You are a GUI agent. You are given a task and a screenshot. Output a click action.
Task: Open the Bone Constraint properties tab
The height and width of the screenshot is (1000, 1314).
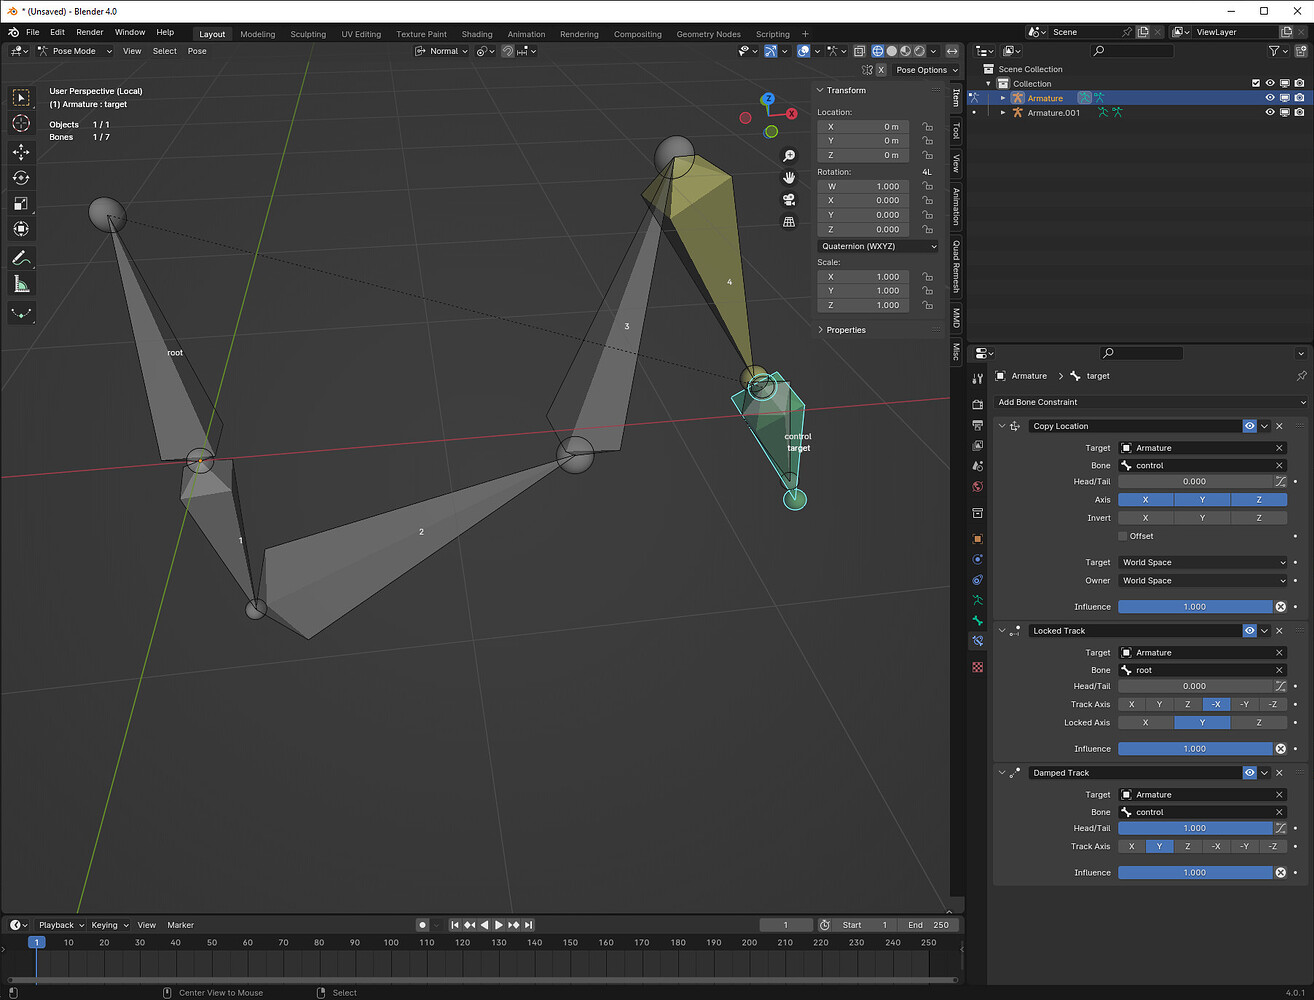(978, 641)
